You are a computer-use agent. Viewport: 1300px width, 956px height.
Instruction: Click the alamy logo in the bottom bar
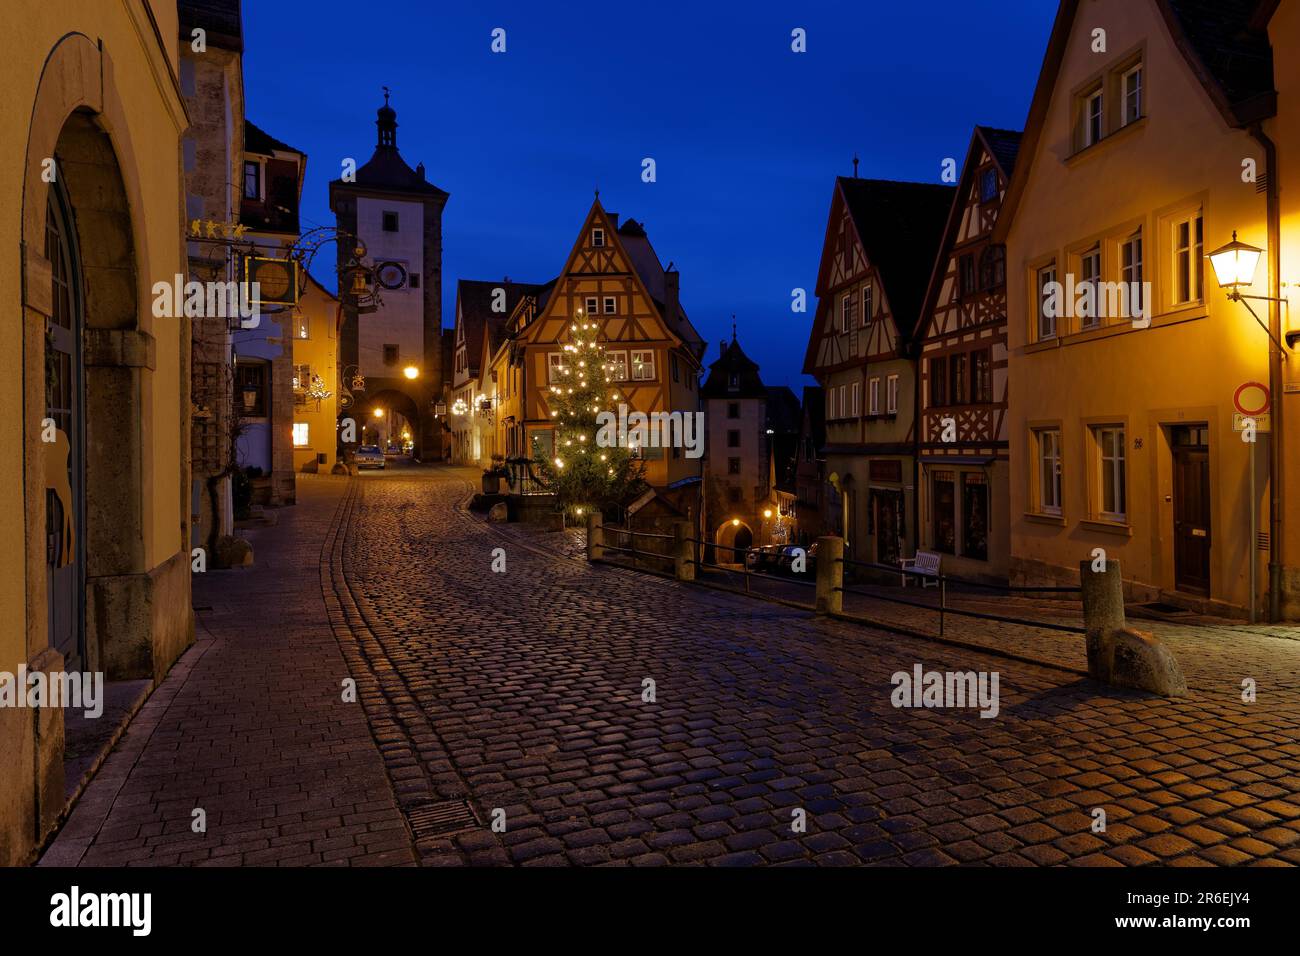pos(100,911)
